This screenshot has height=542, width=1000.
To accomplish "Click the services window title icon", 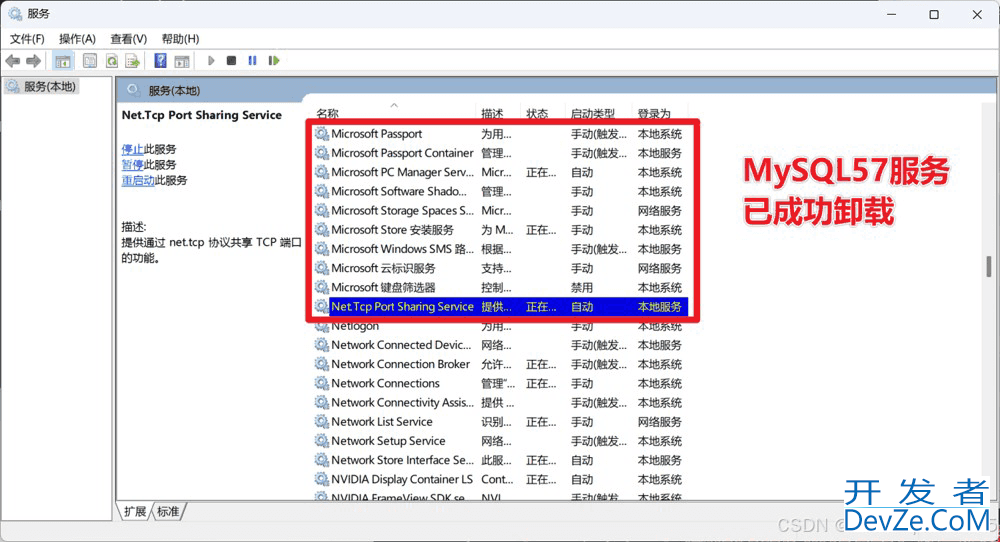I will point(15,13).
